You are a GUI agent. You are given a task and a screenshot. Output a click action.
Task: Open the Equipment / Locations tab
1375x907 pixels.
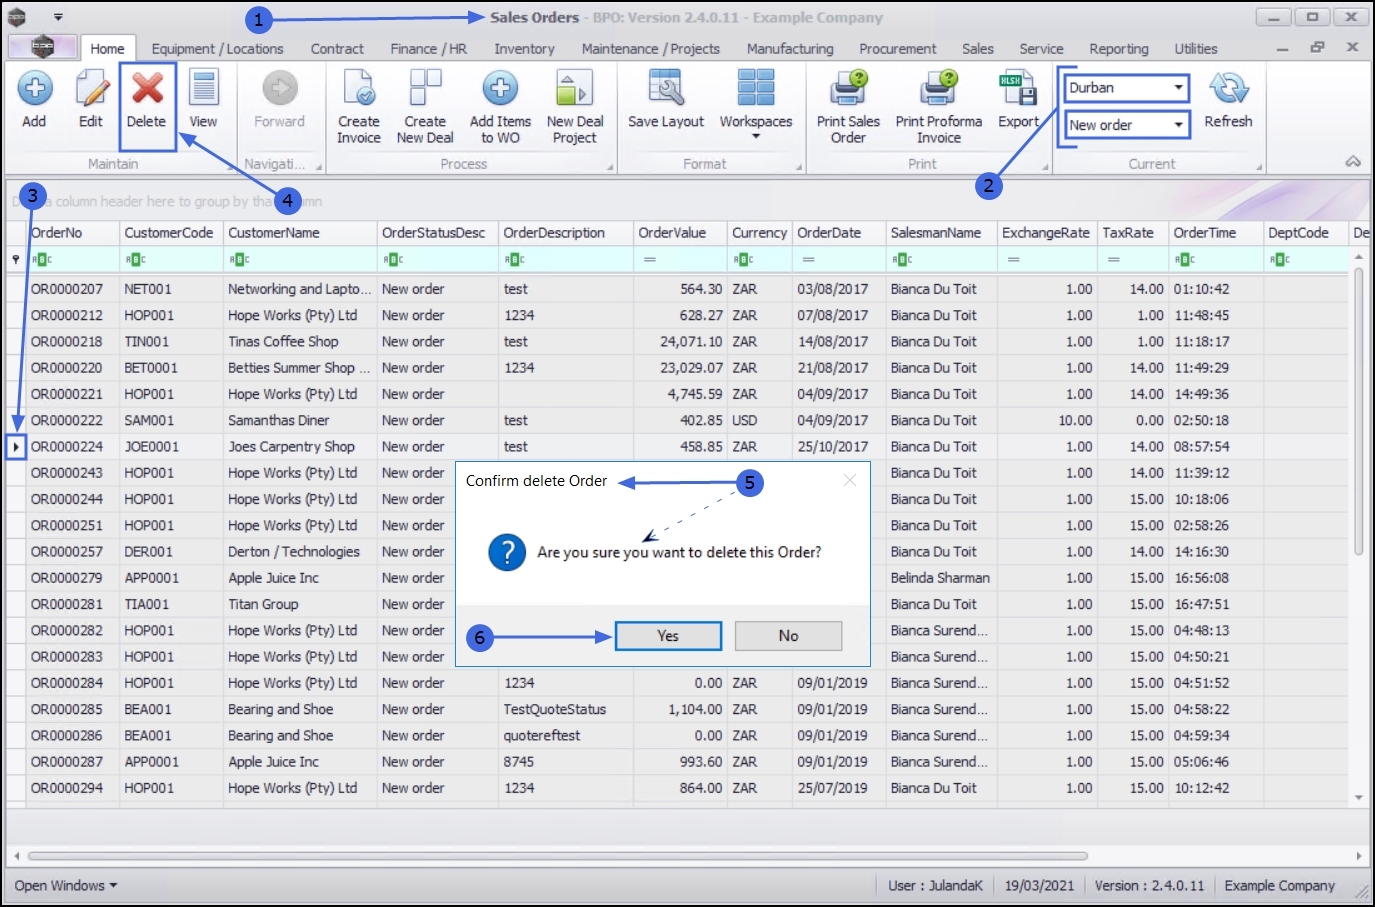[217, 48]
